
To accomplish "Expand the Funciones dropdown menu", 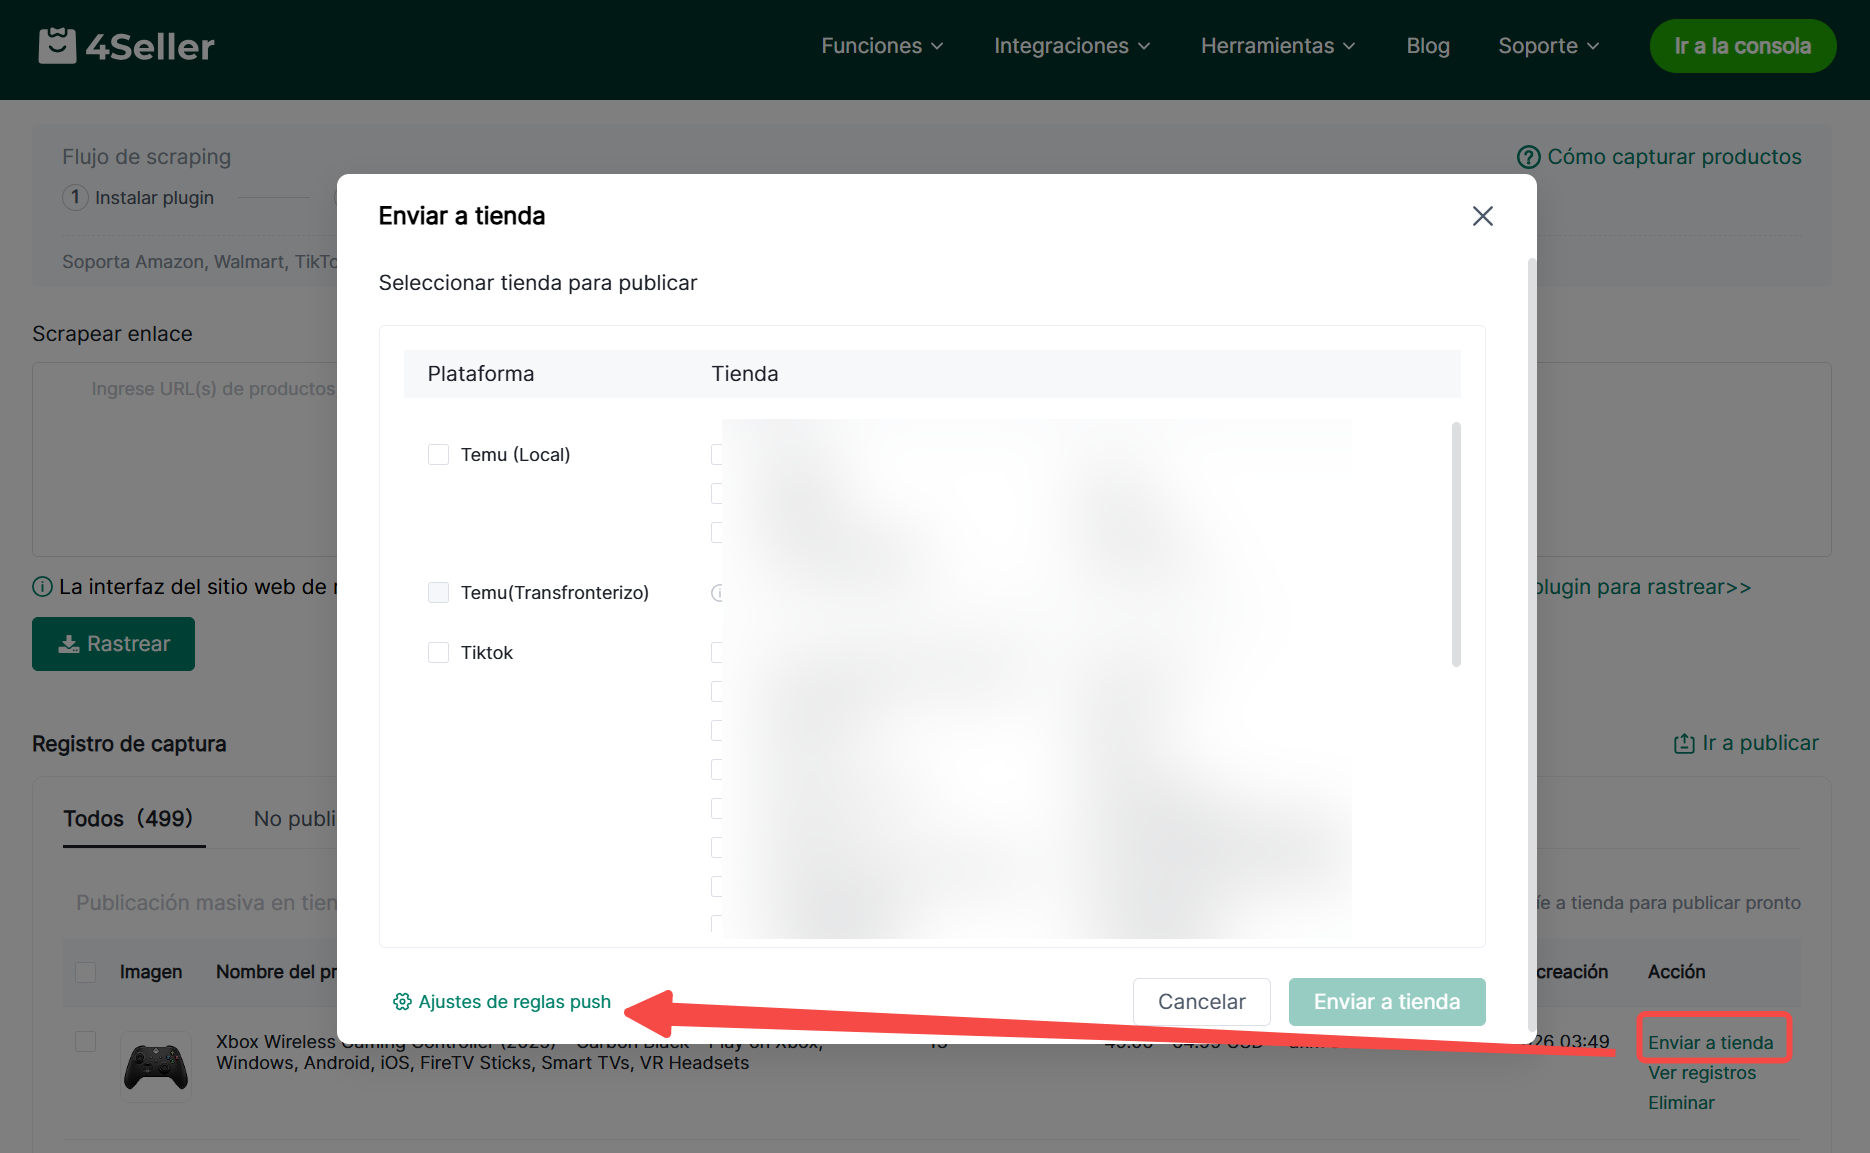I will click(x=882, y=46).
